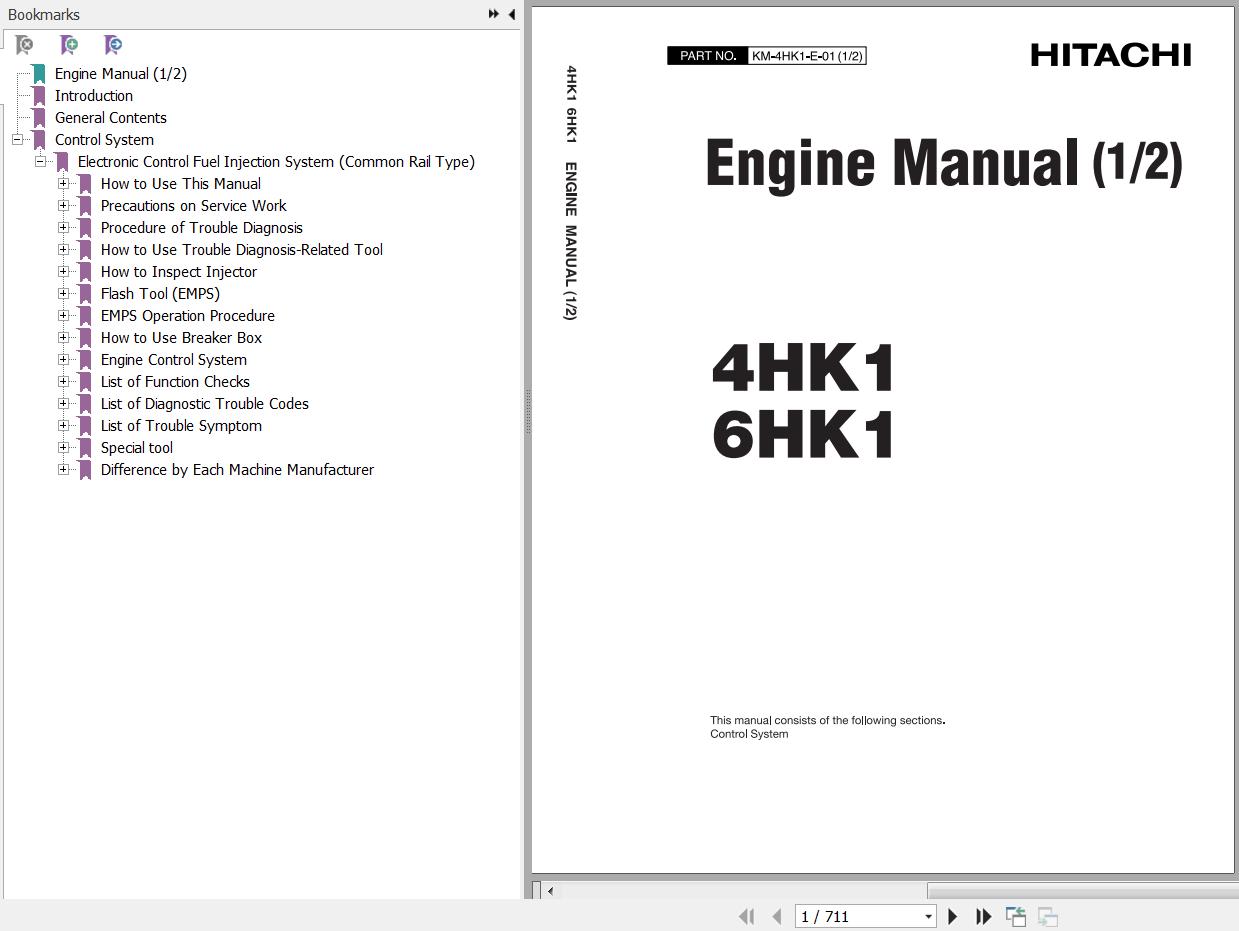Expand How to Inspect Injector
1239x931 pixels.
coord(63,272)
